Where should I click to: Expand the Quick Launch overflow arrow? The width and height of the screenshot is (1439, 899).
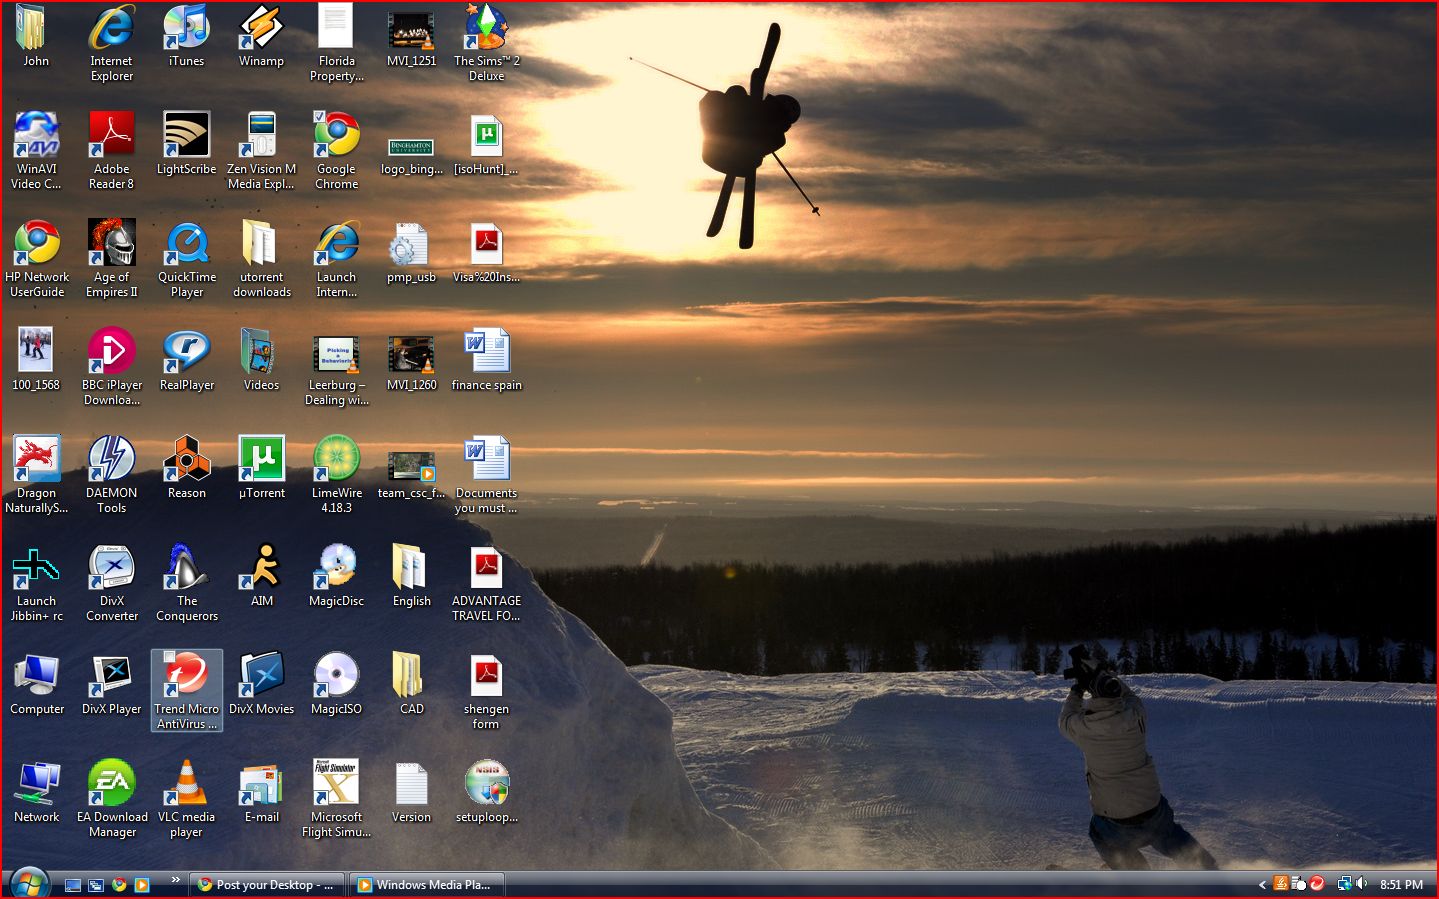[x=176, y=879]
